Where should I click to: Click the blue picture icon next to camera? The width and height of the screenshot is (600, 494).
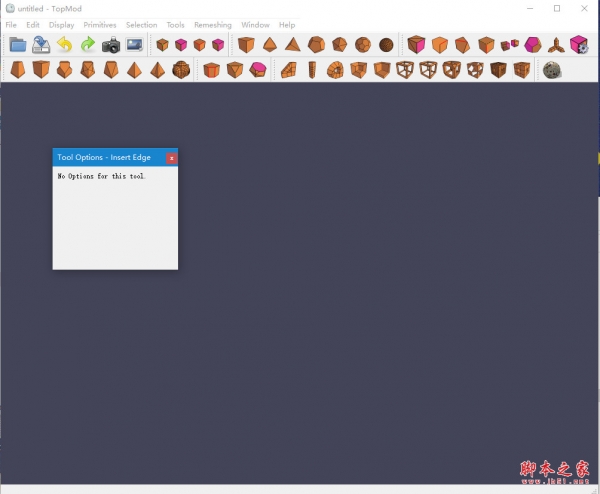[x=134, y=45]
